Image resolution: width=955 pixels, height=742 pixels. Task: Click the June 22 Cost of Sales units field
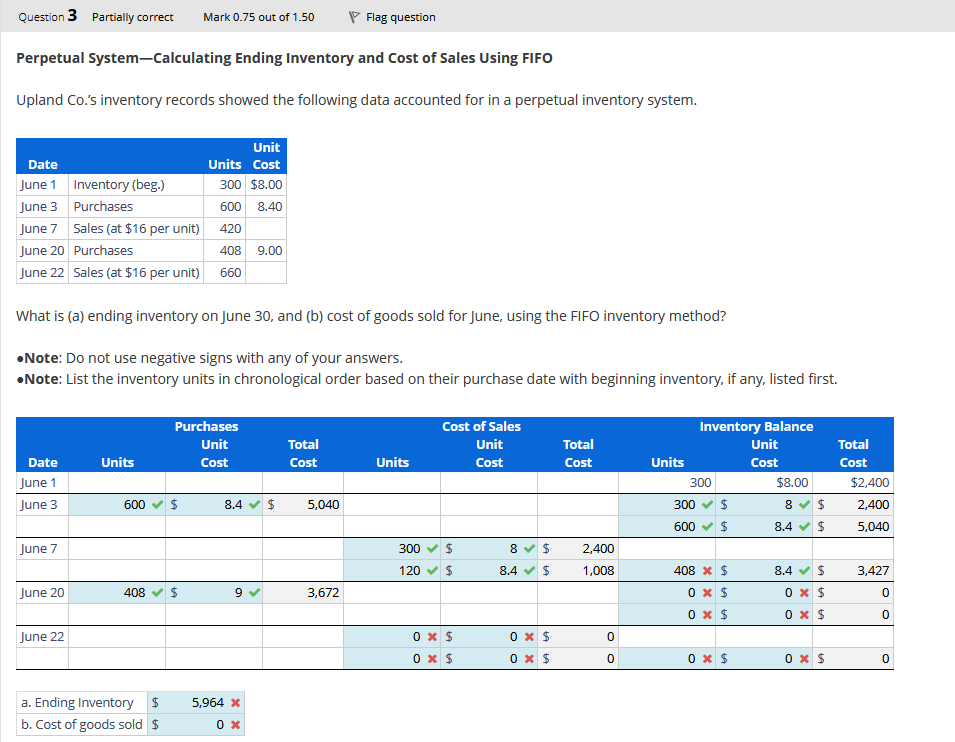(x=408, y=636)
